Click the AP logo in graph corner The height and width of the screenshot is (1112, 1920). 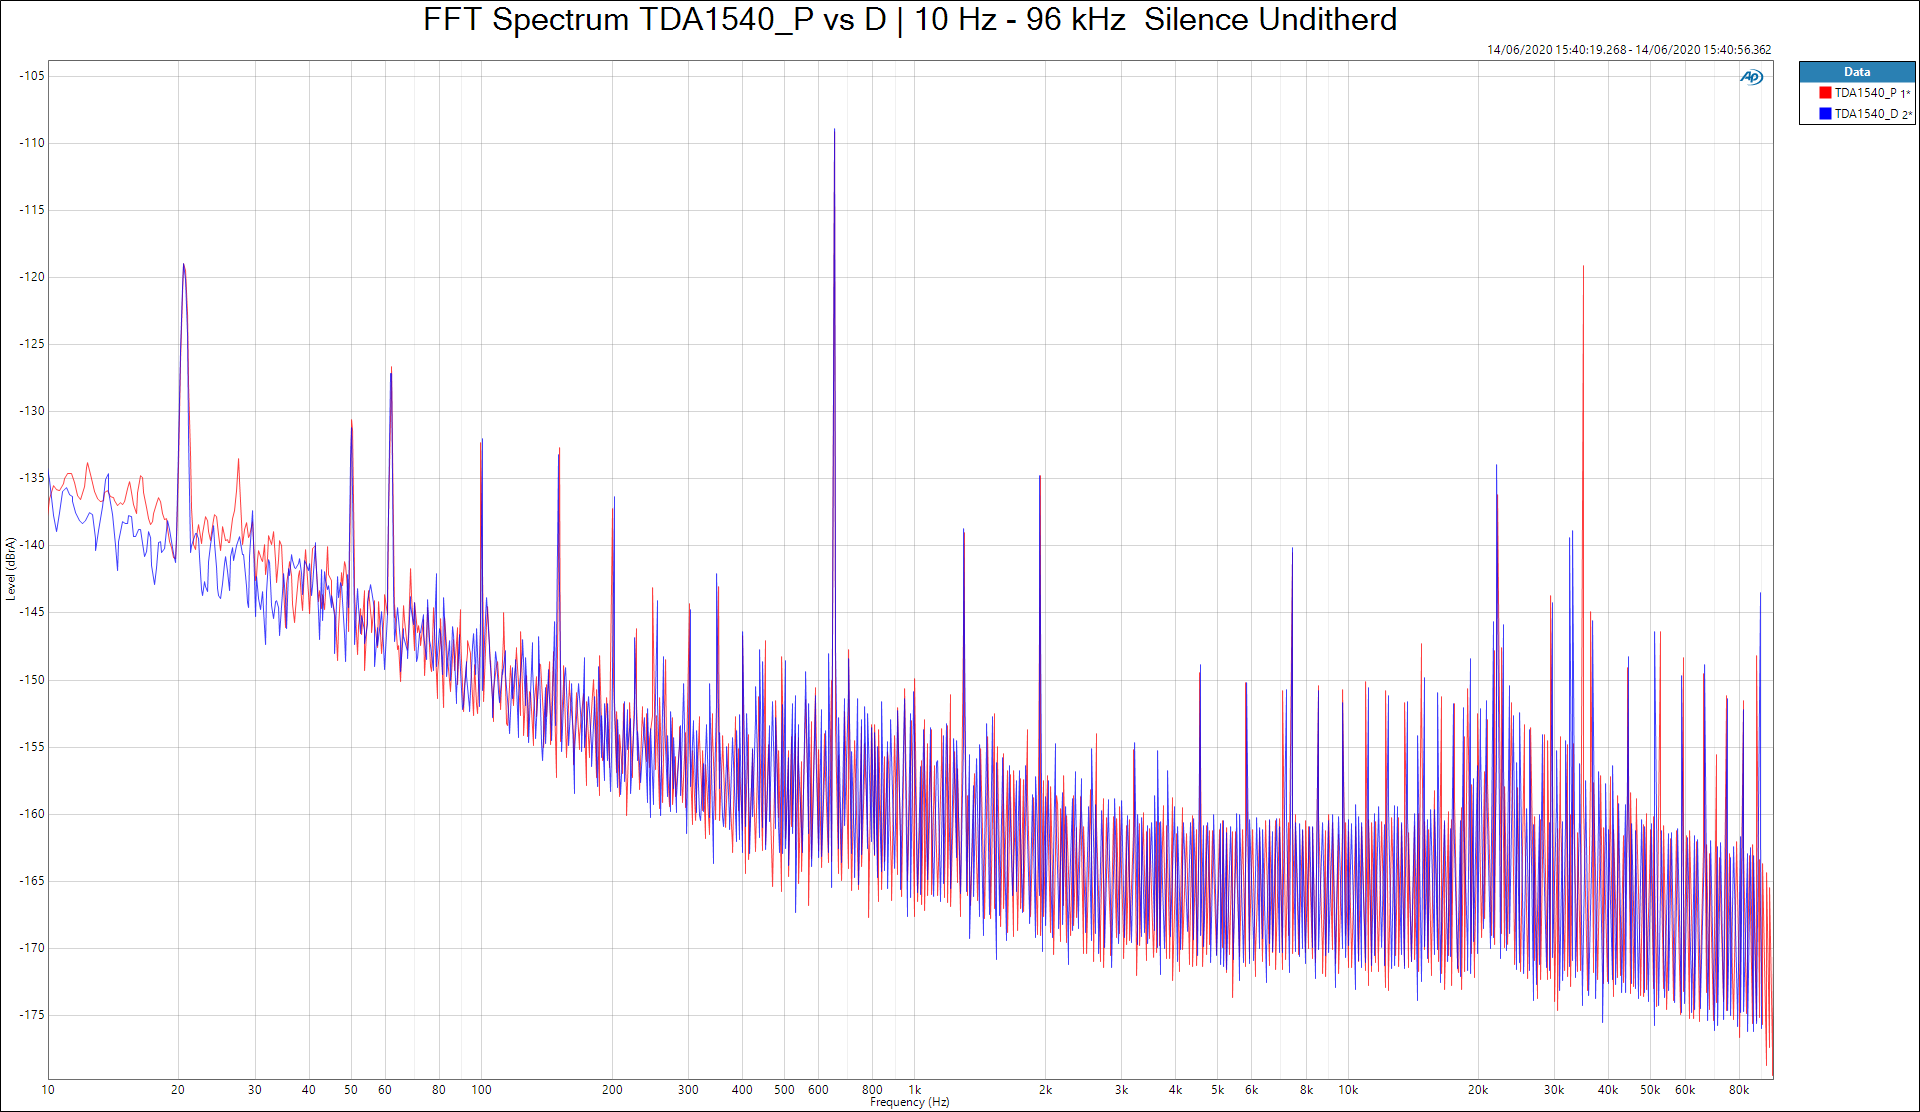click(1751, 77)
